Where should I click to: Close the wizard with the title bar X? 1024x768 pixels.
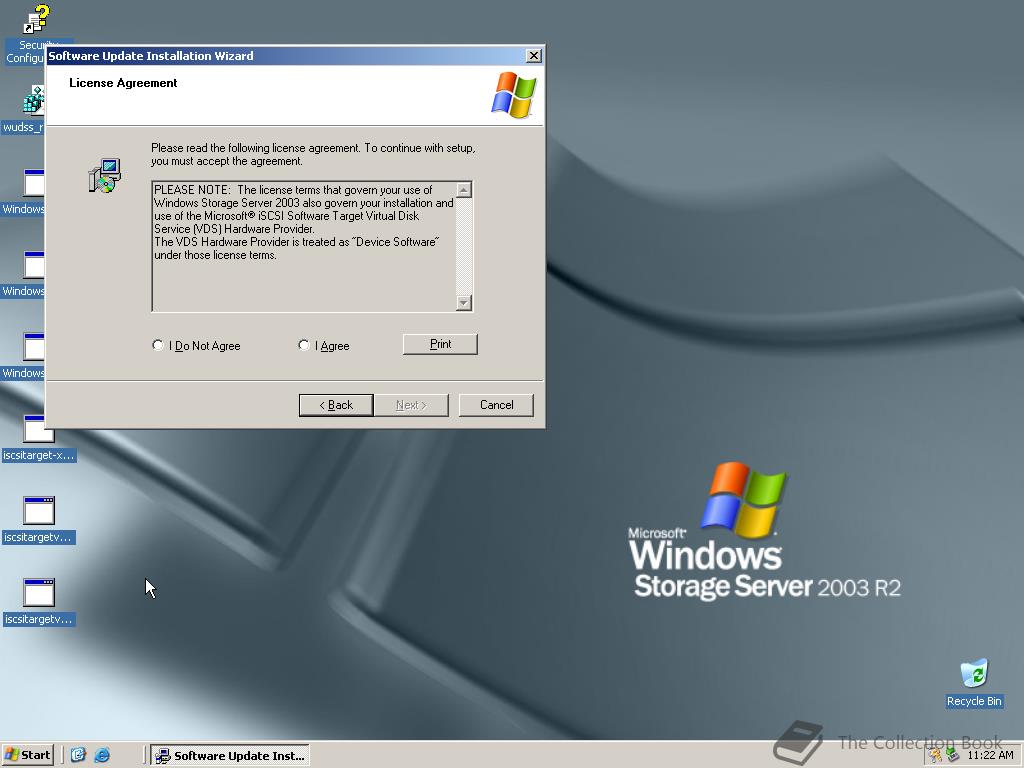(534, 56)
